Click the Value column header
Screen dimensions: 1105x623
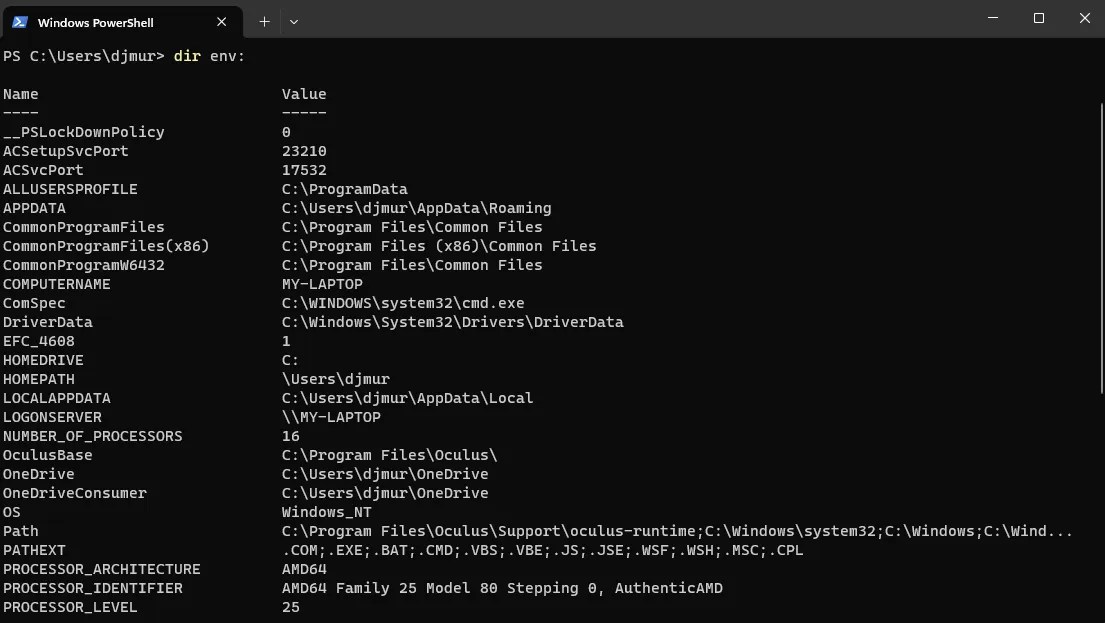[303, 93]
